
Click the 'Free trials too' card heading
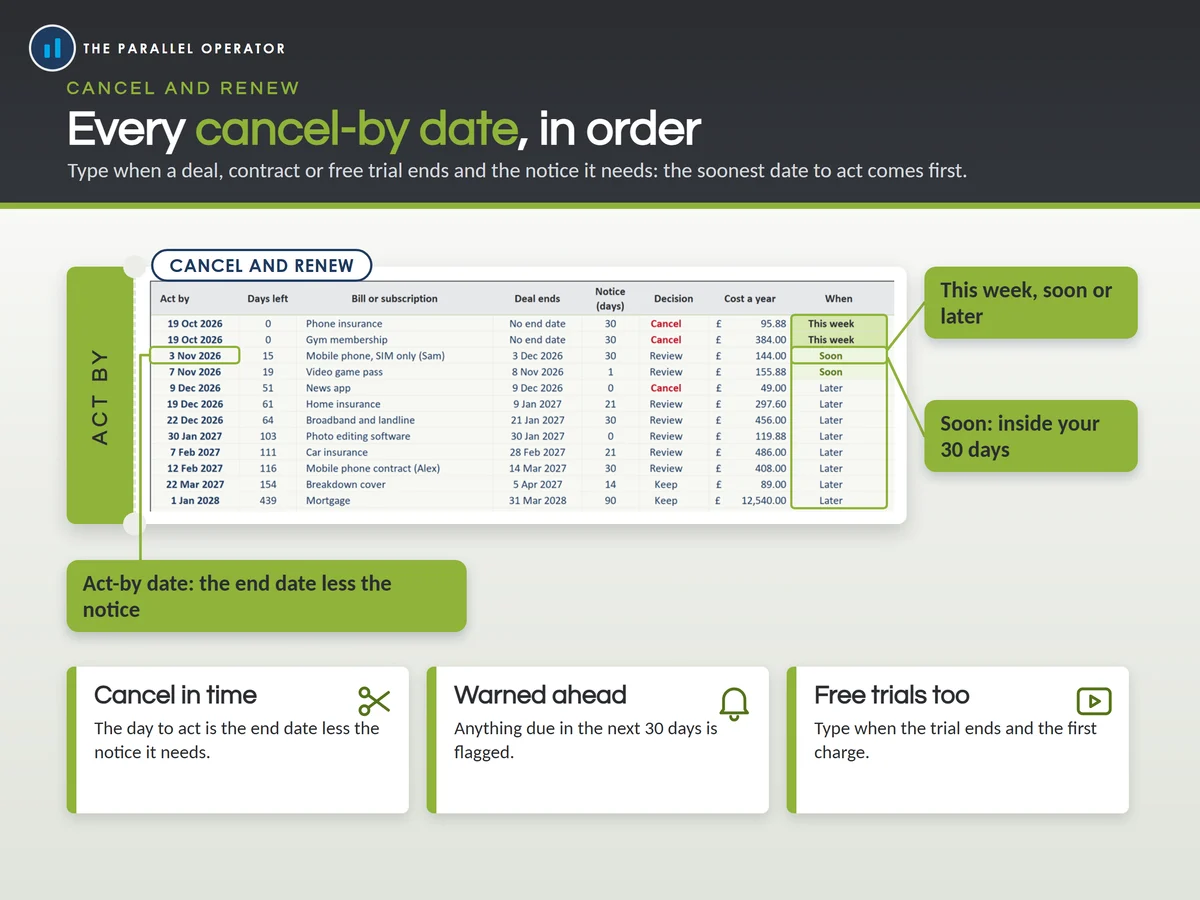892,695
